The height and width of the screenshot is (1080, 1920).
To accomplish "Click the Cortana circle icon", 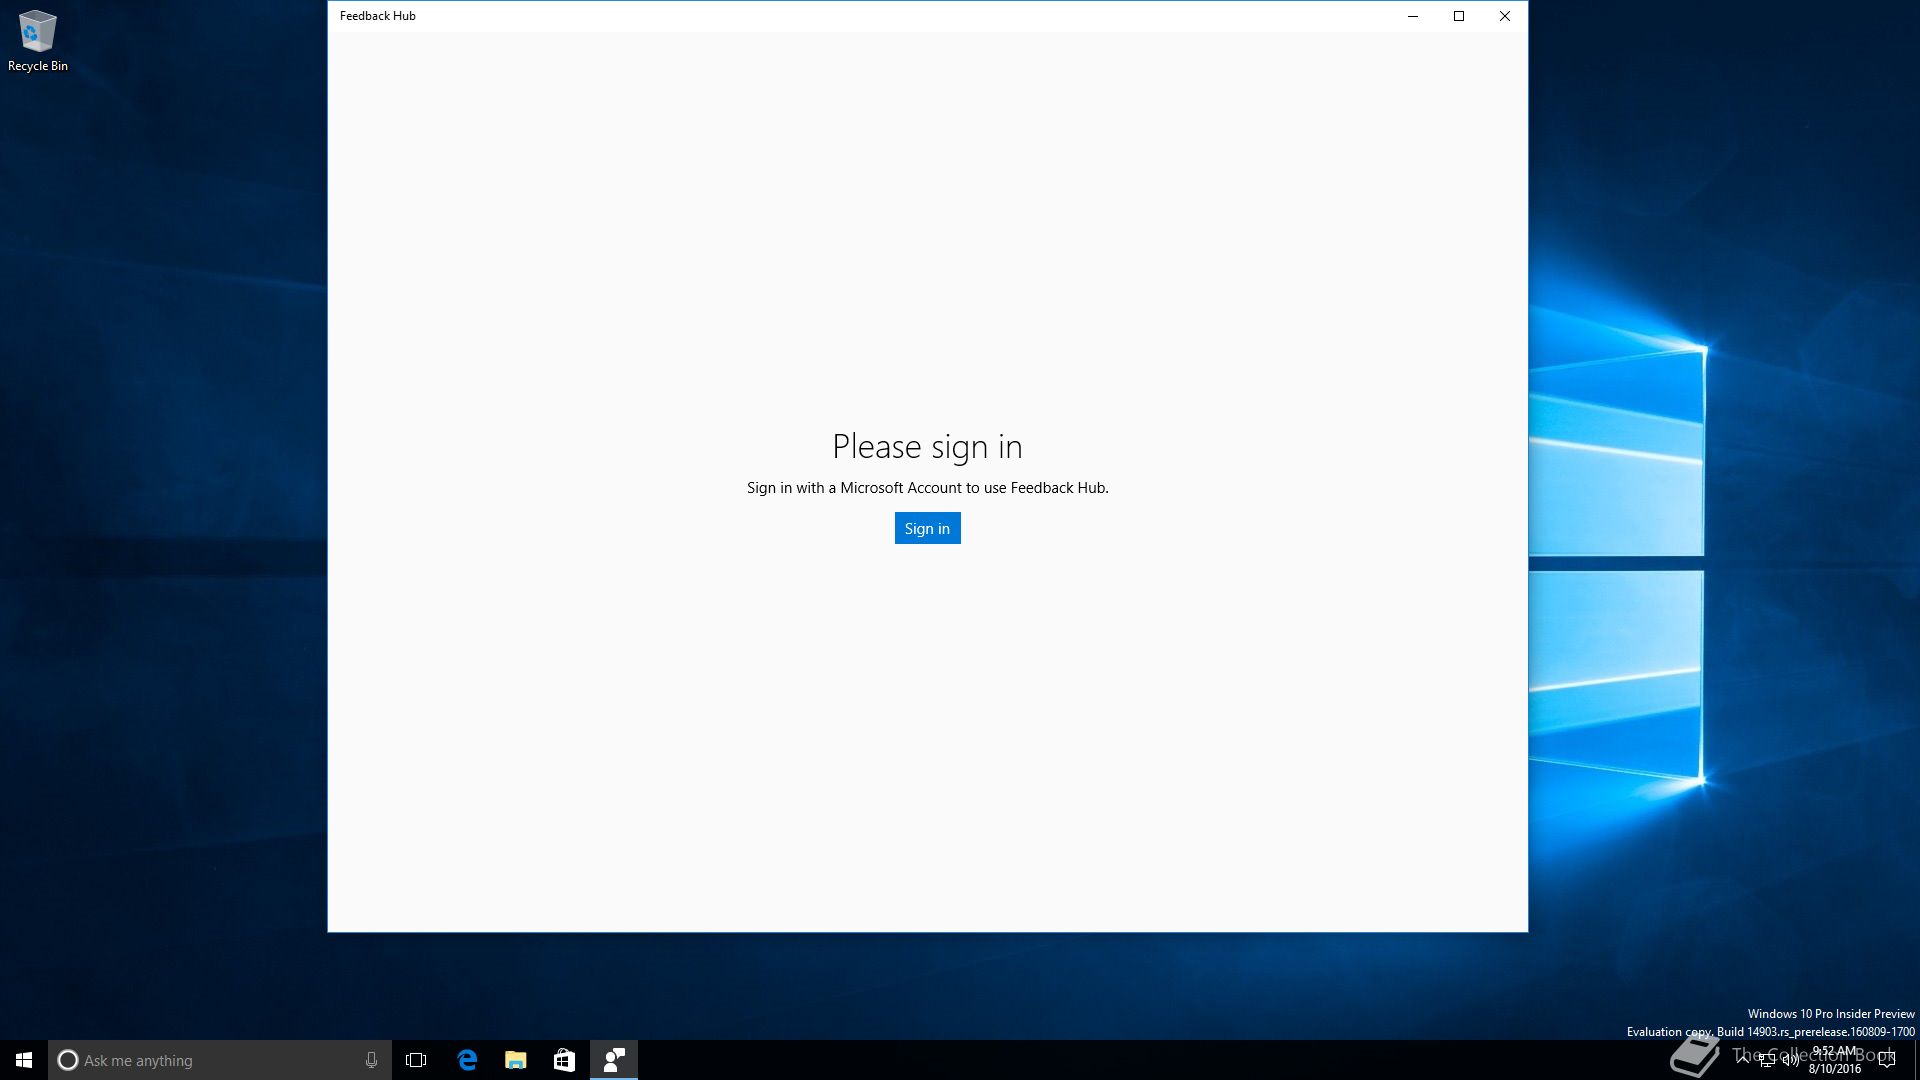I will coord(68,1060).
